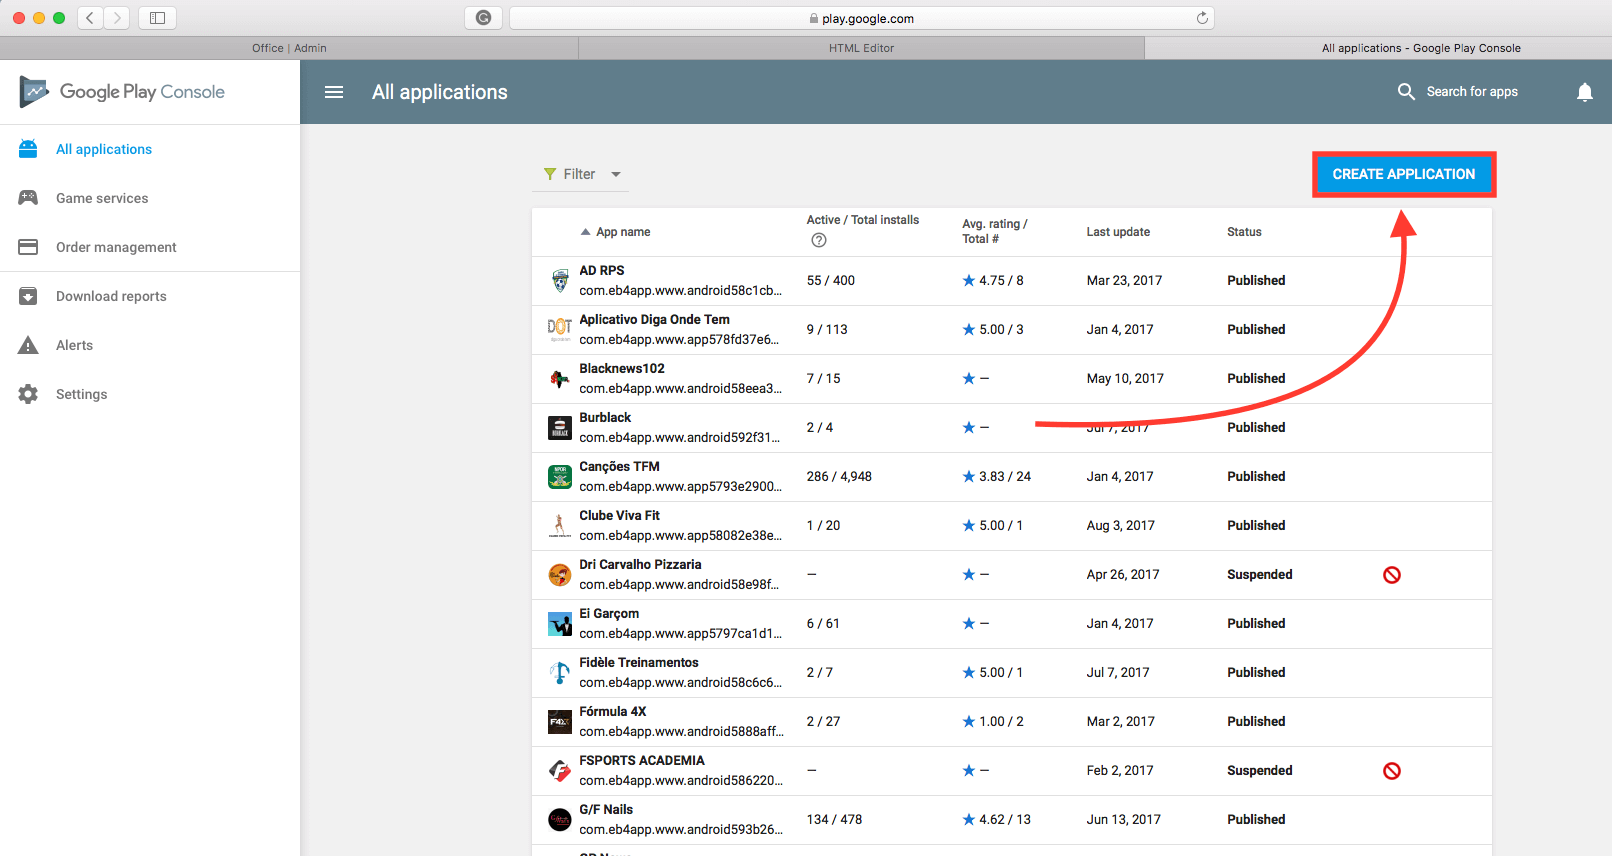Click the FSPORTS ACADEMIA app icon
This screenshot has height=856, width=1612.
560,771
